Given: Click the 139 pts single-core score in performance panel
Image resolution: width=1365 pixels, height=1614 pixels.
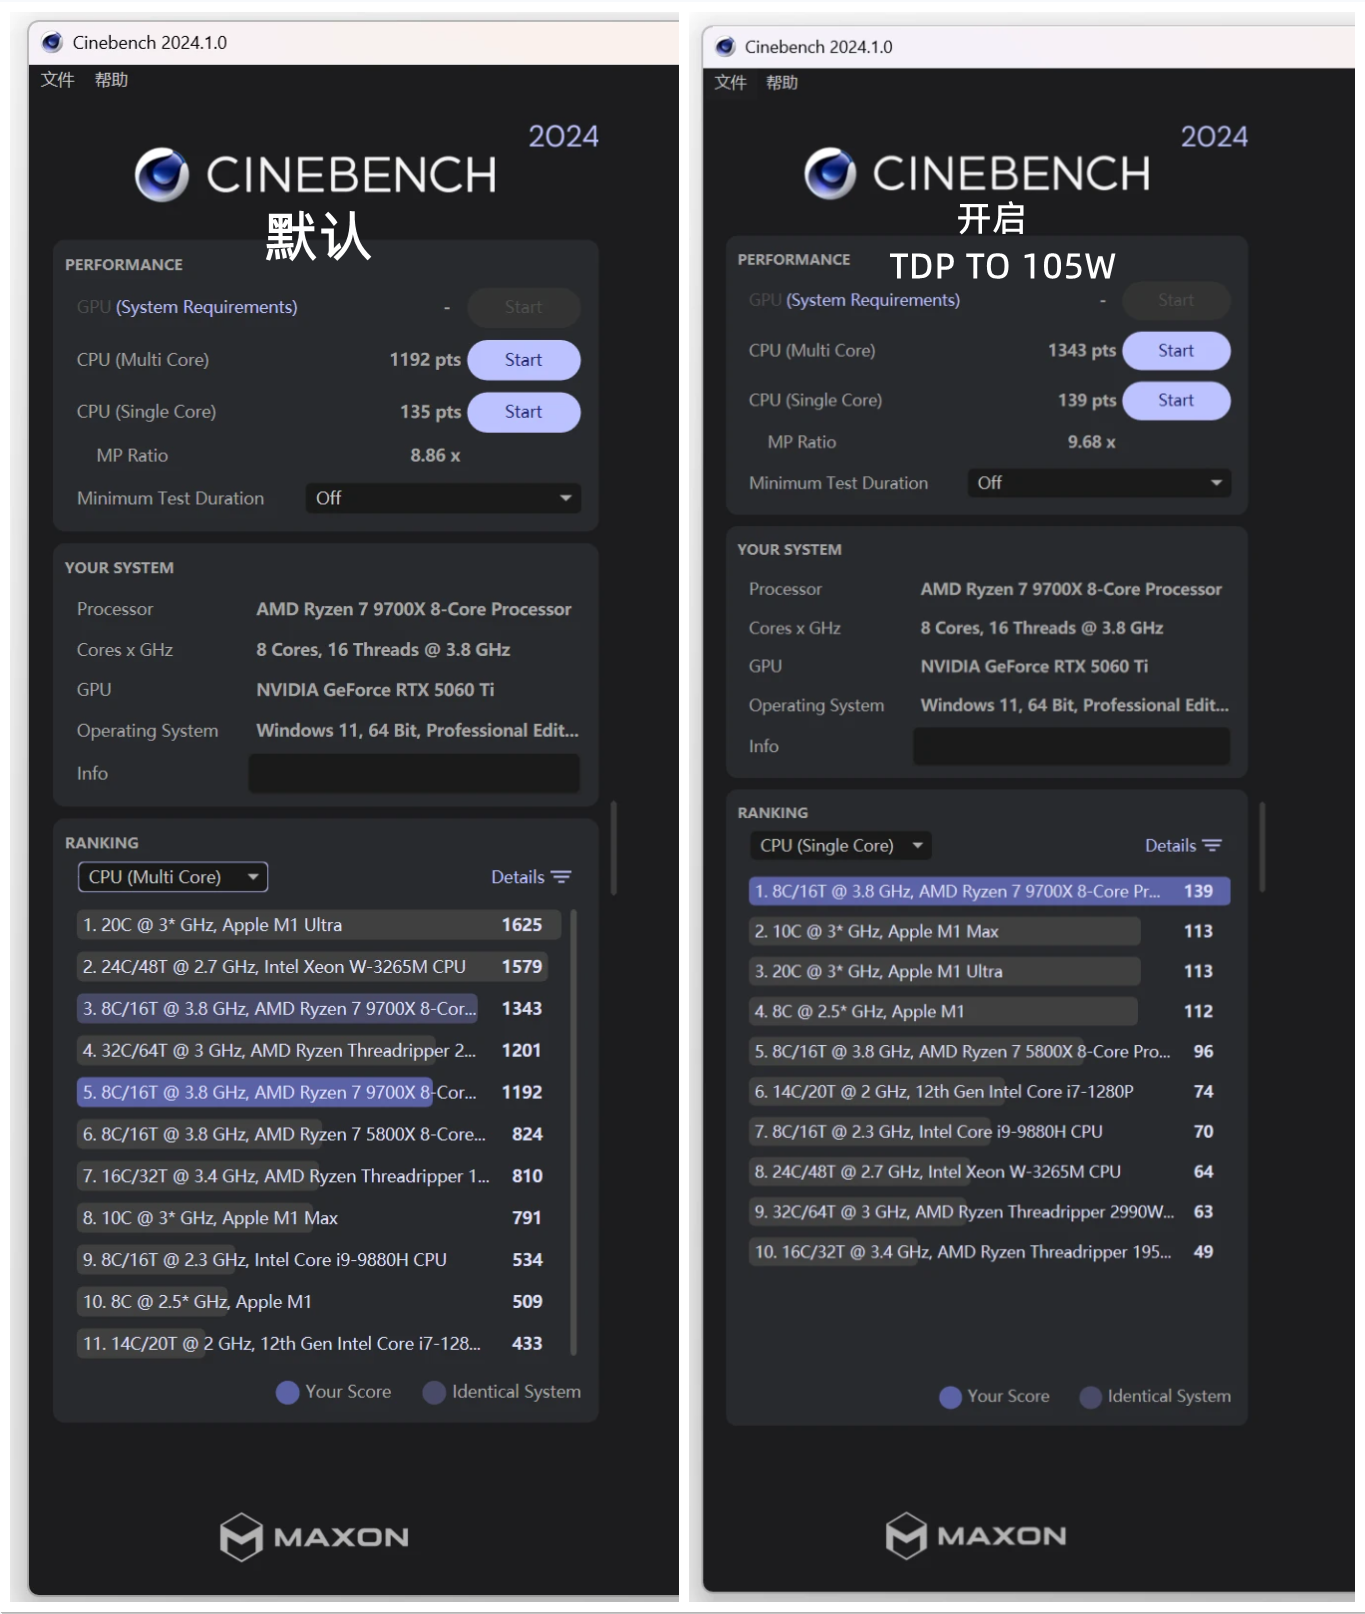Looking at the screenshot, I should tap(1087, 400).
